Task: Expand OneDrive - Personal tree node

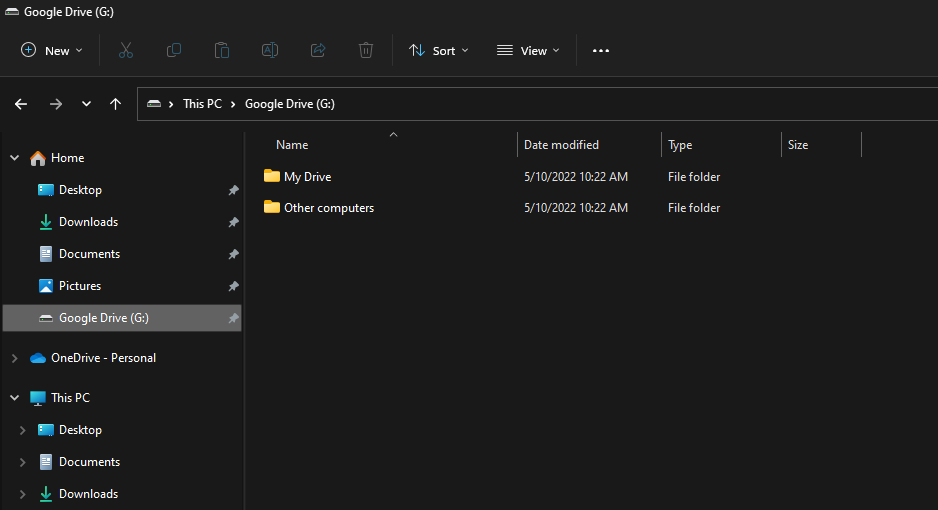Action: tap(15, 358)
